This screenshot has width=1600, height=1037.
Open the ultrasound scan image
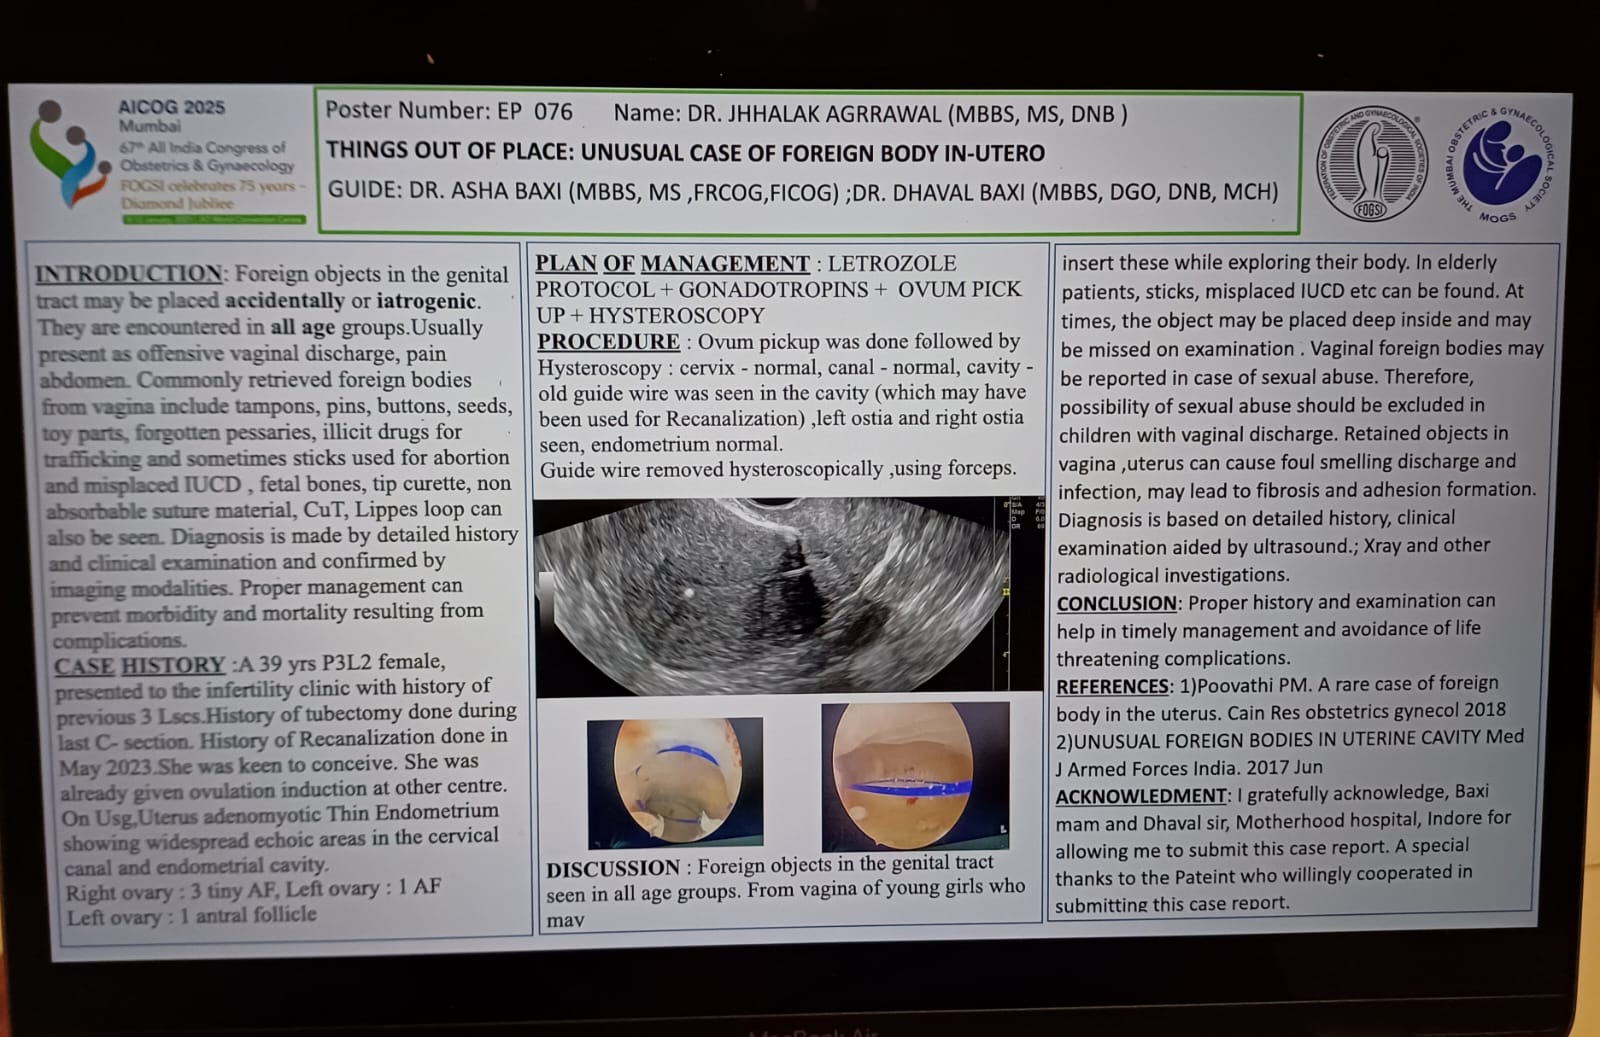[x=787, y=594]
